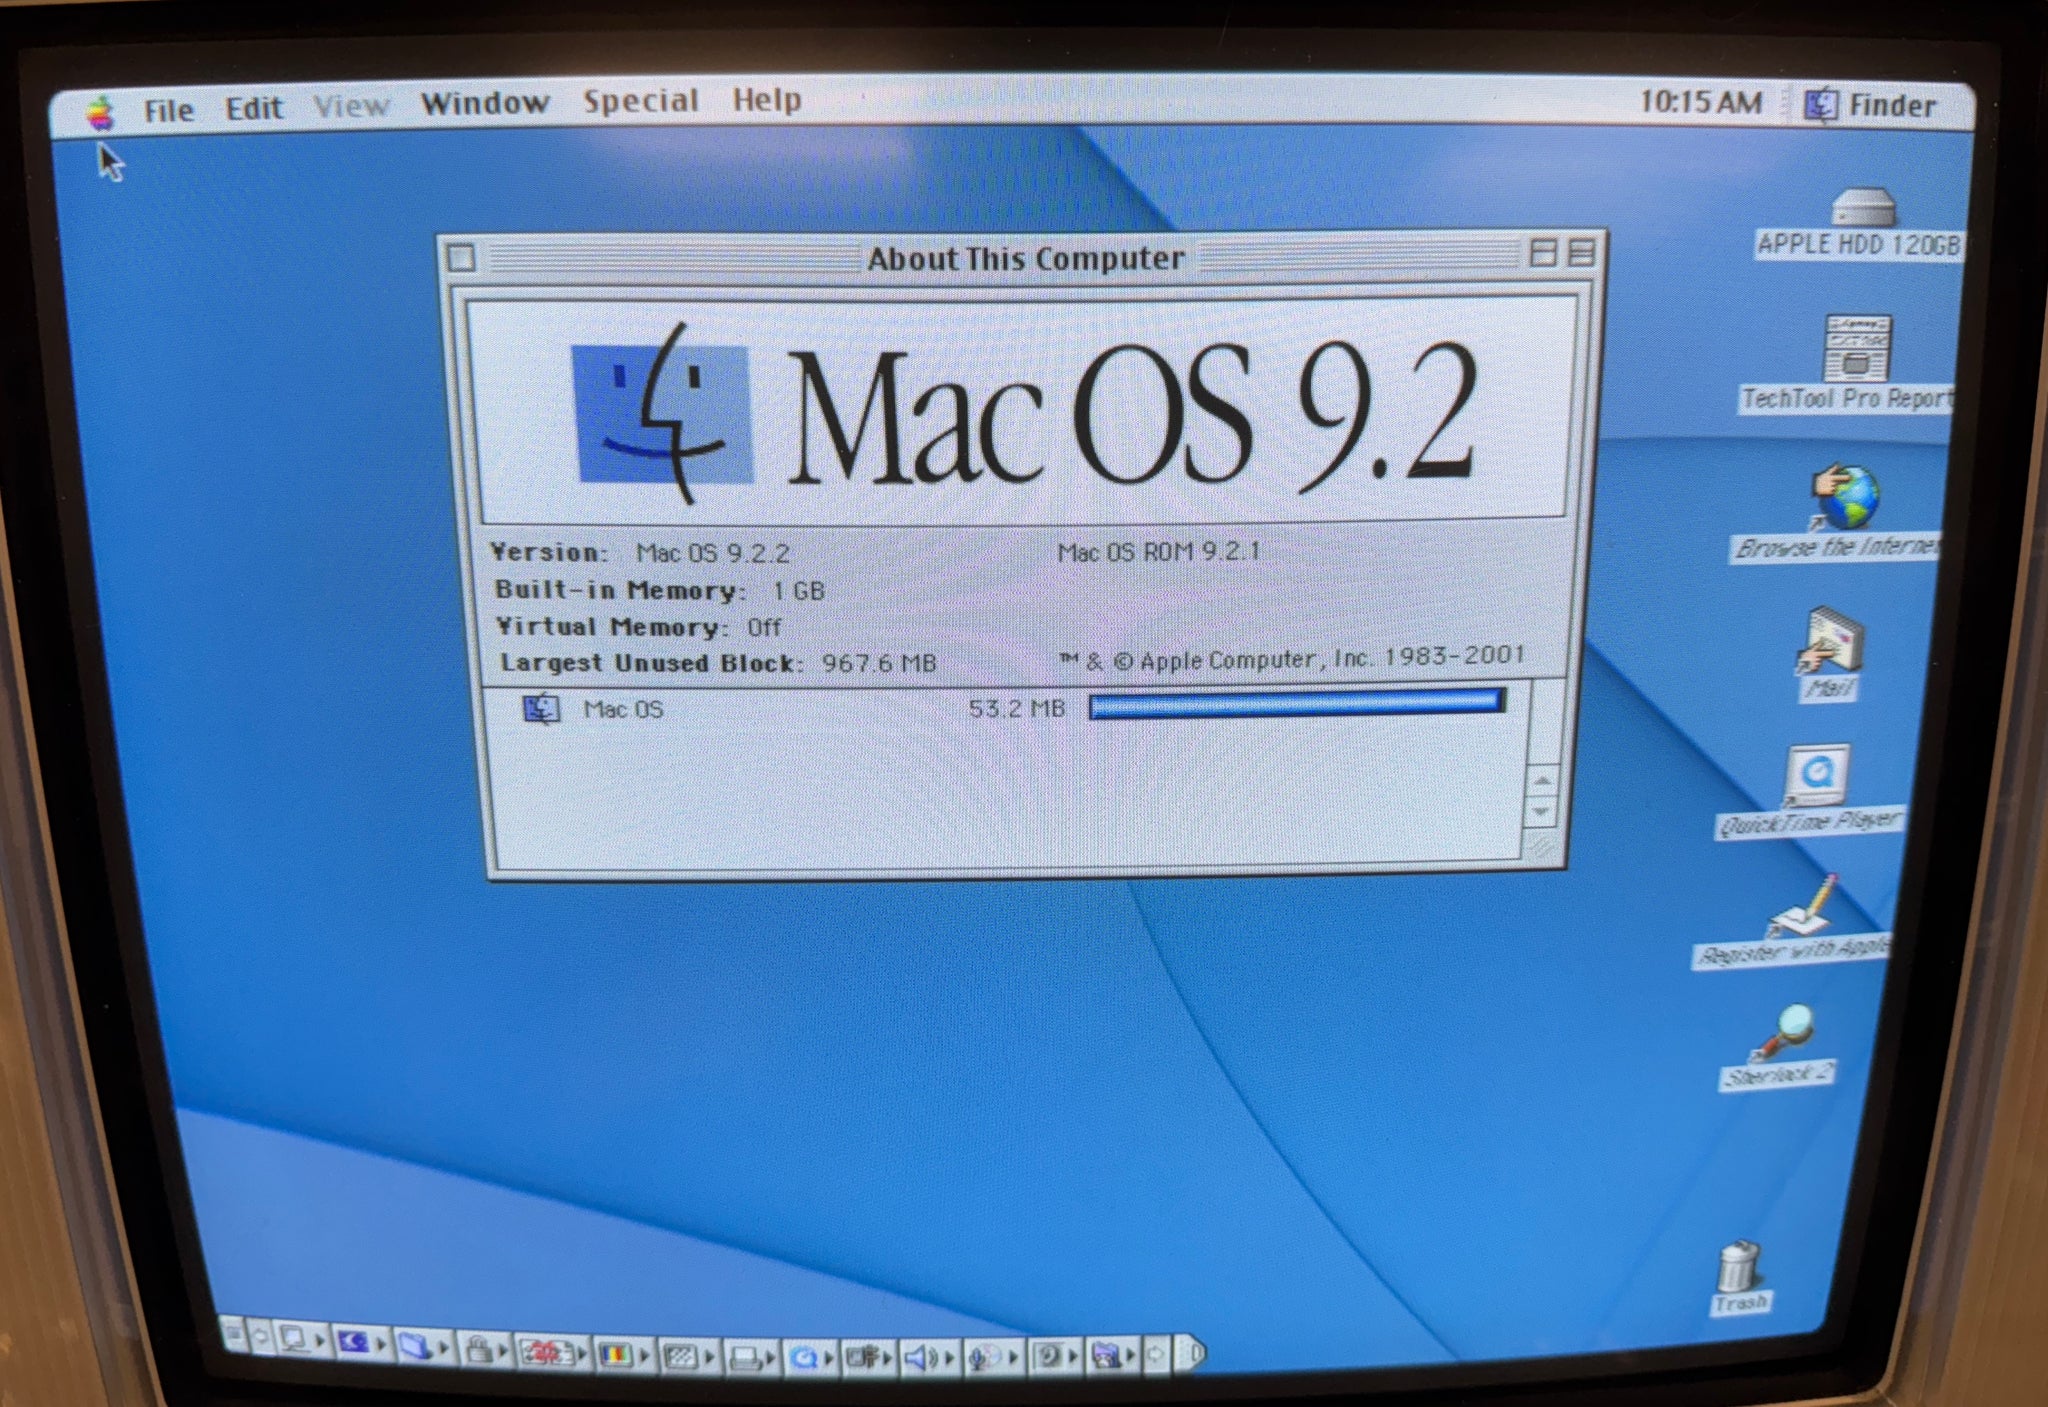The width and height of the screenshot is (2048, 1407).
Task: Open the Edit menu
Action: pos(254,107)
